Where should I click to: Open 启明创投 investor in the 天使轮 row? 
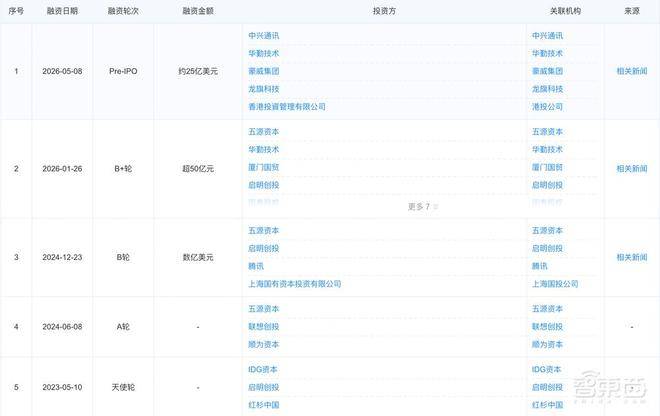pos(263,387)
